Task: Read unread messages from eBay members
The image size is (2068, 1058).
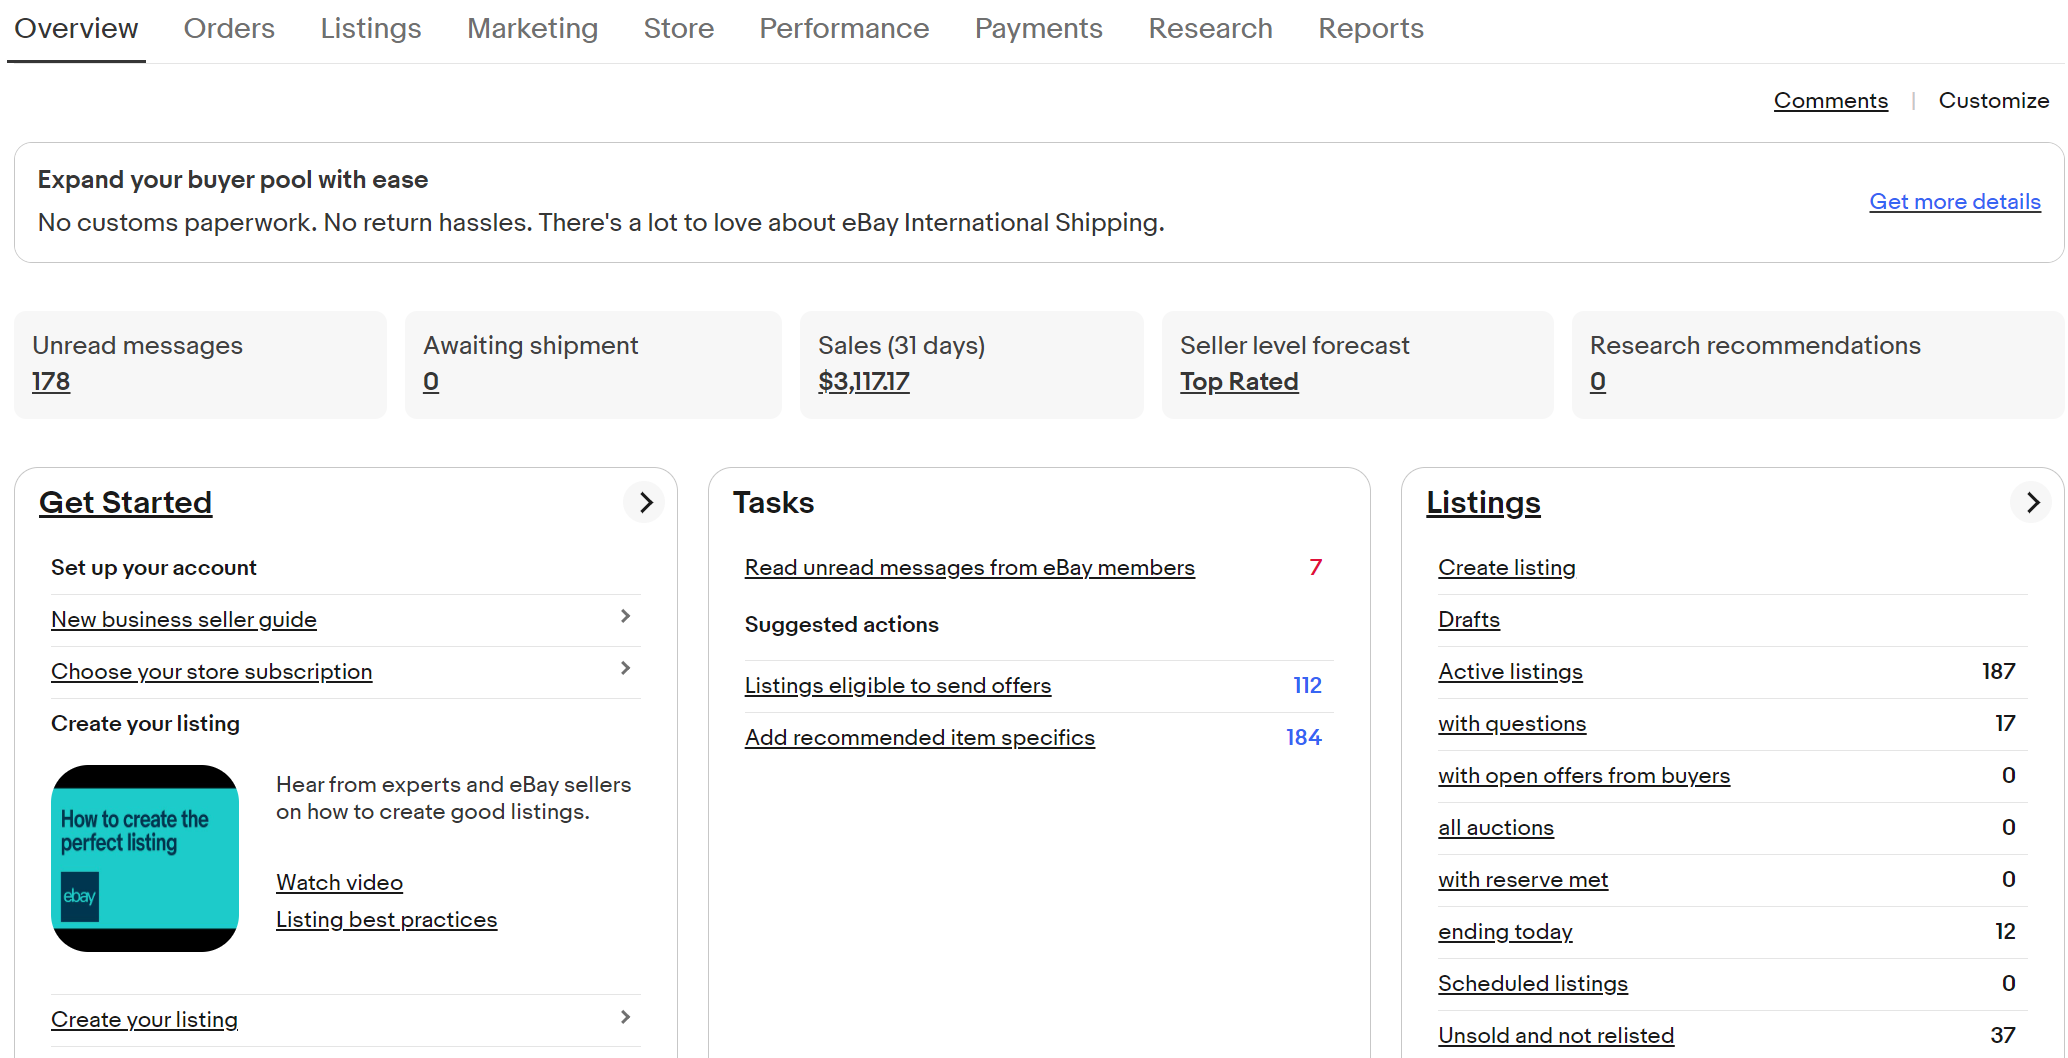Action: coord(969,568)
